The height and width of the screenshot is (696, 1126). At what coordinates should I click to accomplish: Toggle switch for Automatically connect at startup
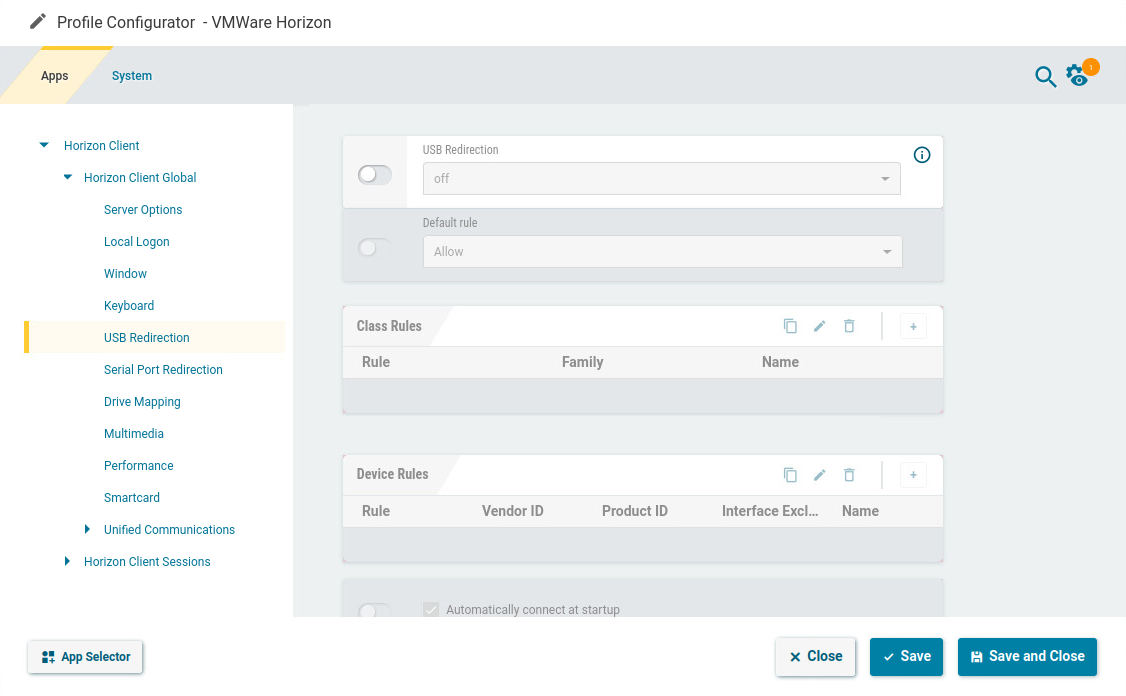click(375, 610)
